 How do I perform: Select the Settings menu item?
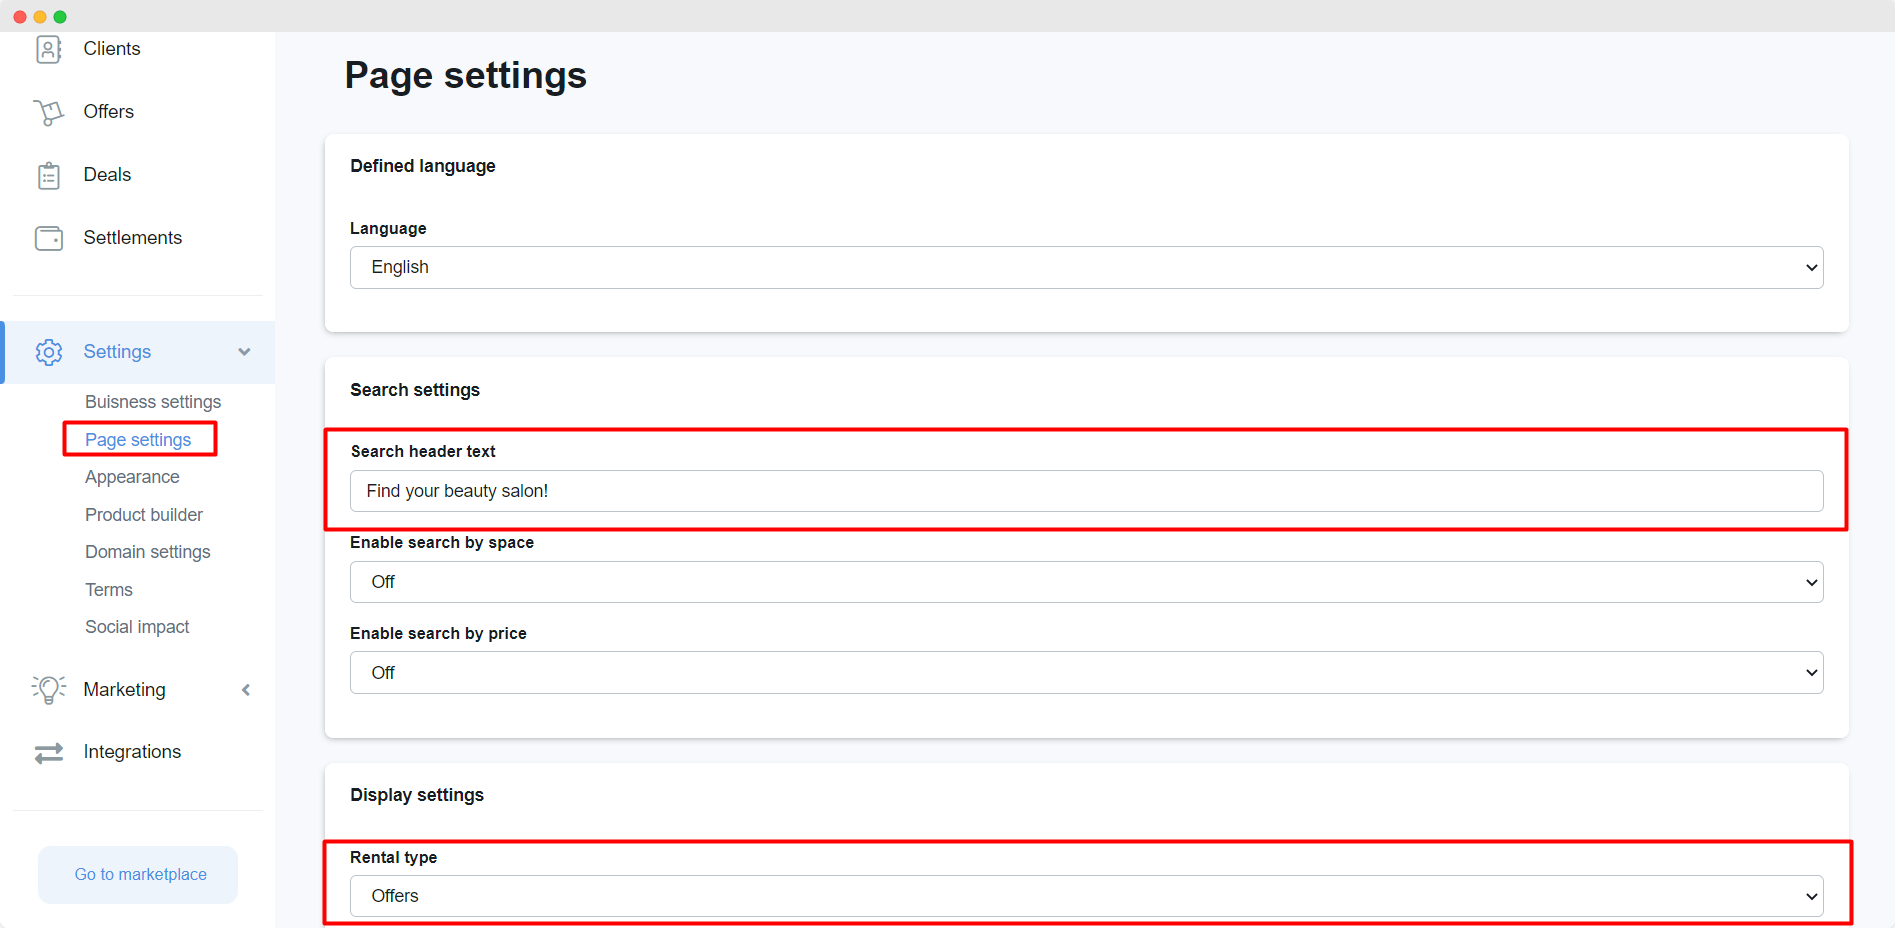click(x=117, y=352)
